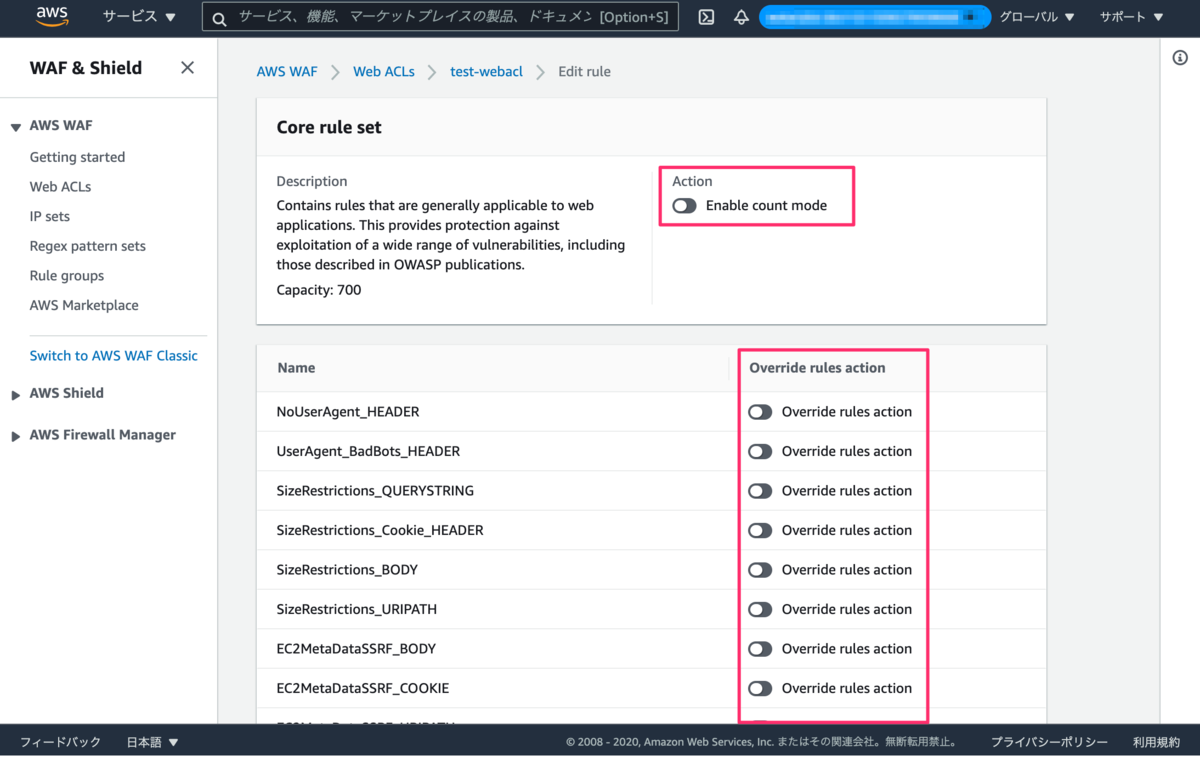Click Web ACLs breadcrumb link
This screenshot has width=1200, height=778.
[x=384, y=72]
